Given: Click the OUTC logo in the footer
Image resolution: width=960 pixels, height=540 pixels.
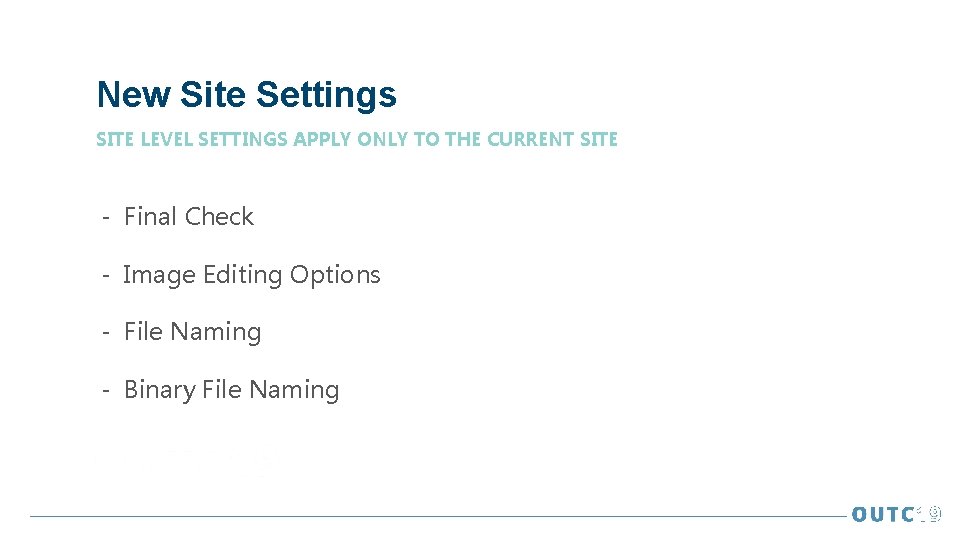Looking at the screenshot, I should (x=883, y=515).
